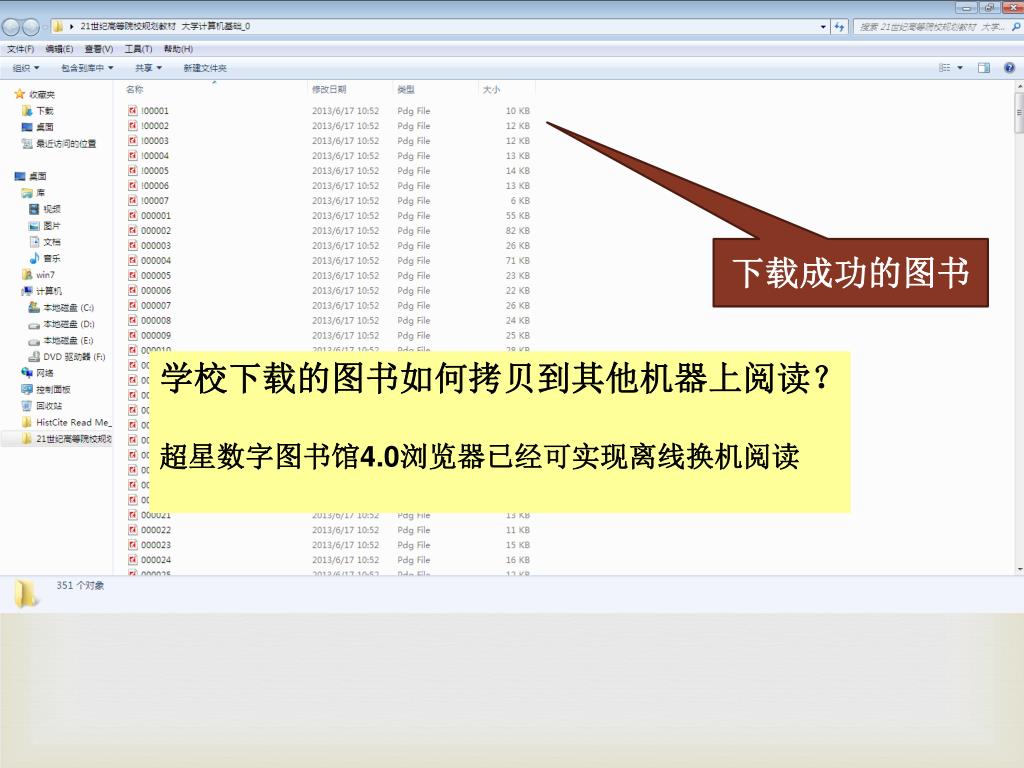Select 收藏夹 in navigation pane
1024x768 pixels.
[35, 95]
